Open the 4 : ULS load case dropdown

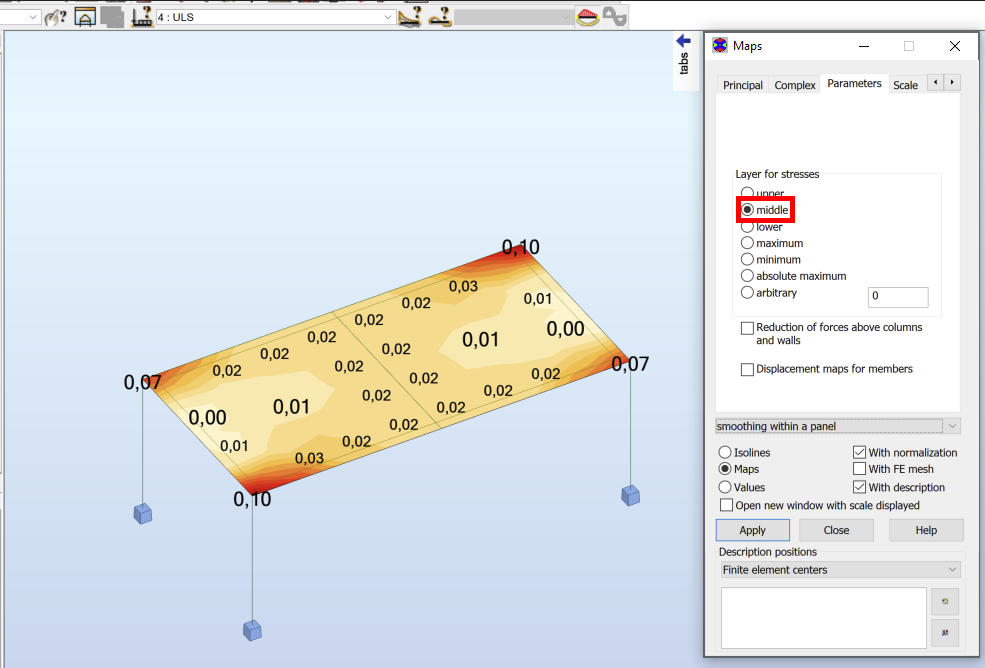[x=390, y=16]
